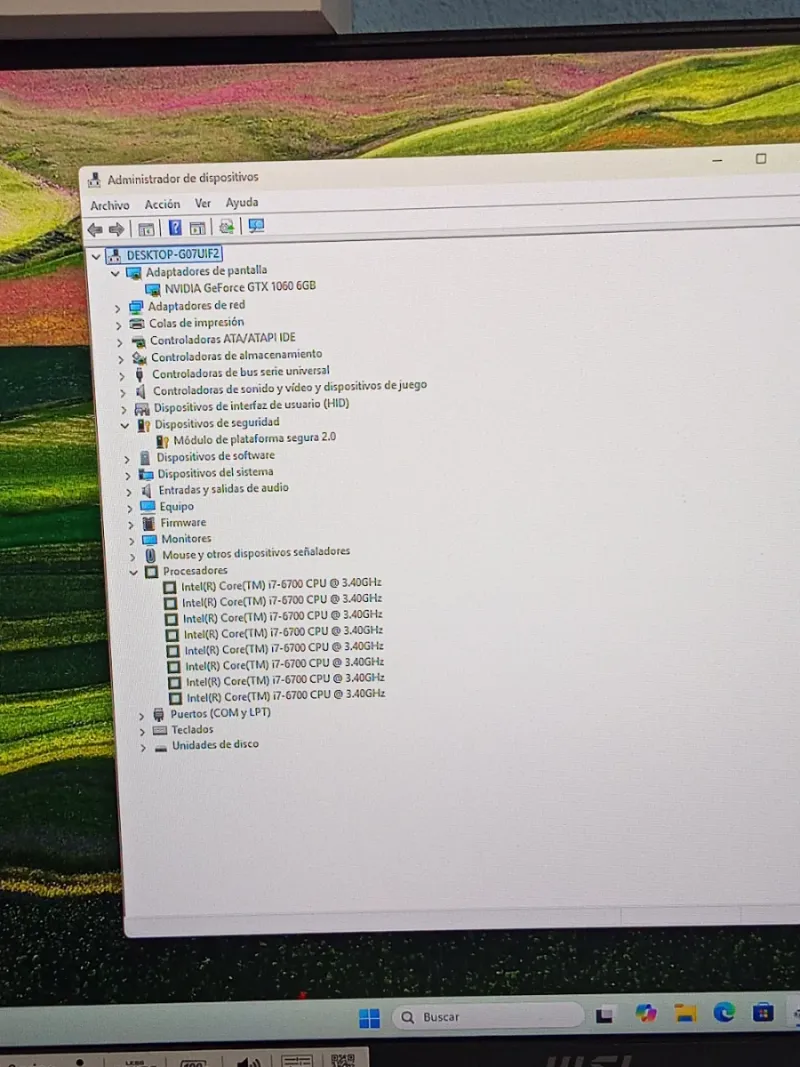The width and height of the screenshot is (800, 1067).
Task: Click the Buscar taskbar search box
Action: (x=487, y=1017)
